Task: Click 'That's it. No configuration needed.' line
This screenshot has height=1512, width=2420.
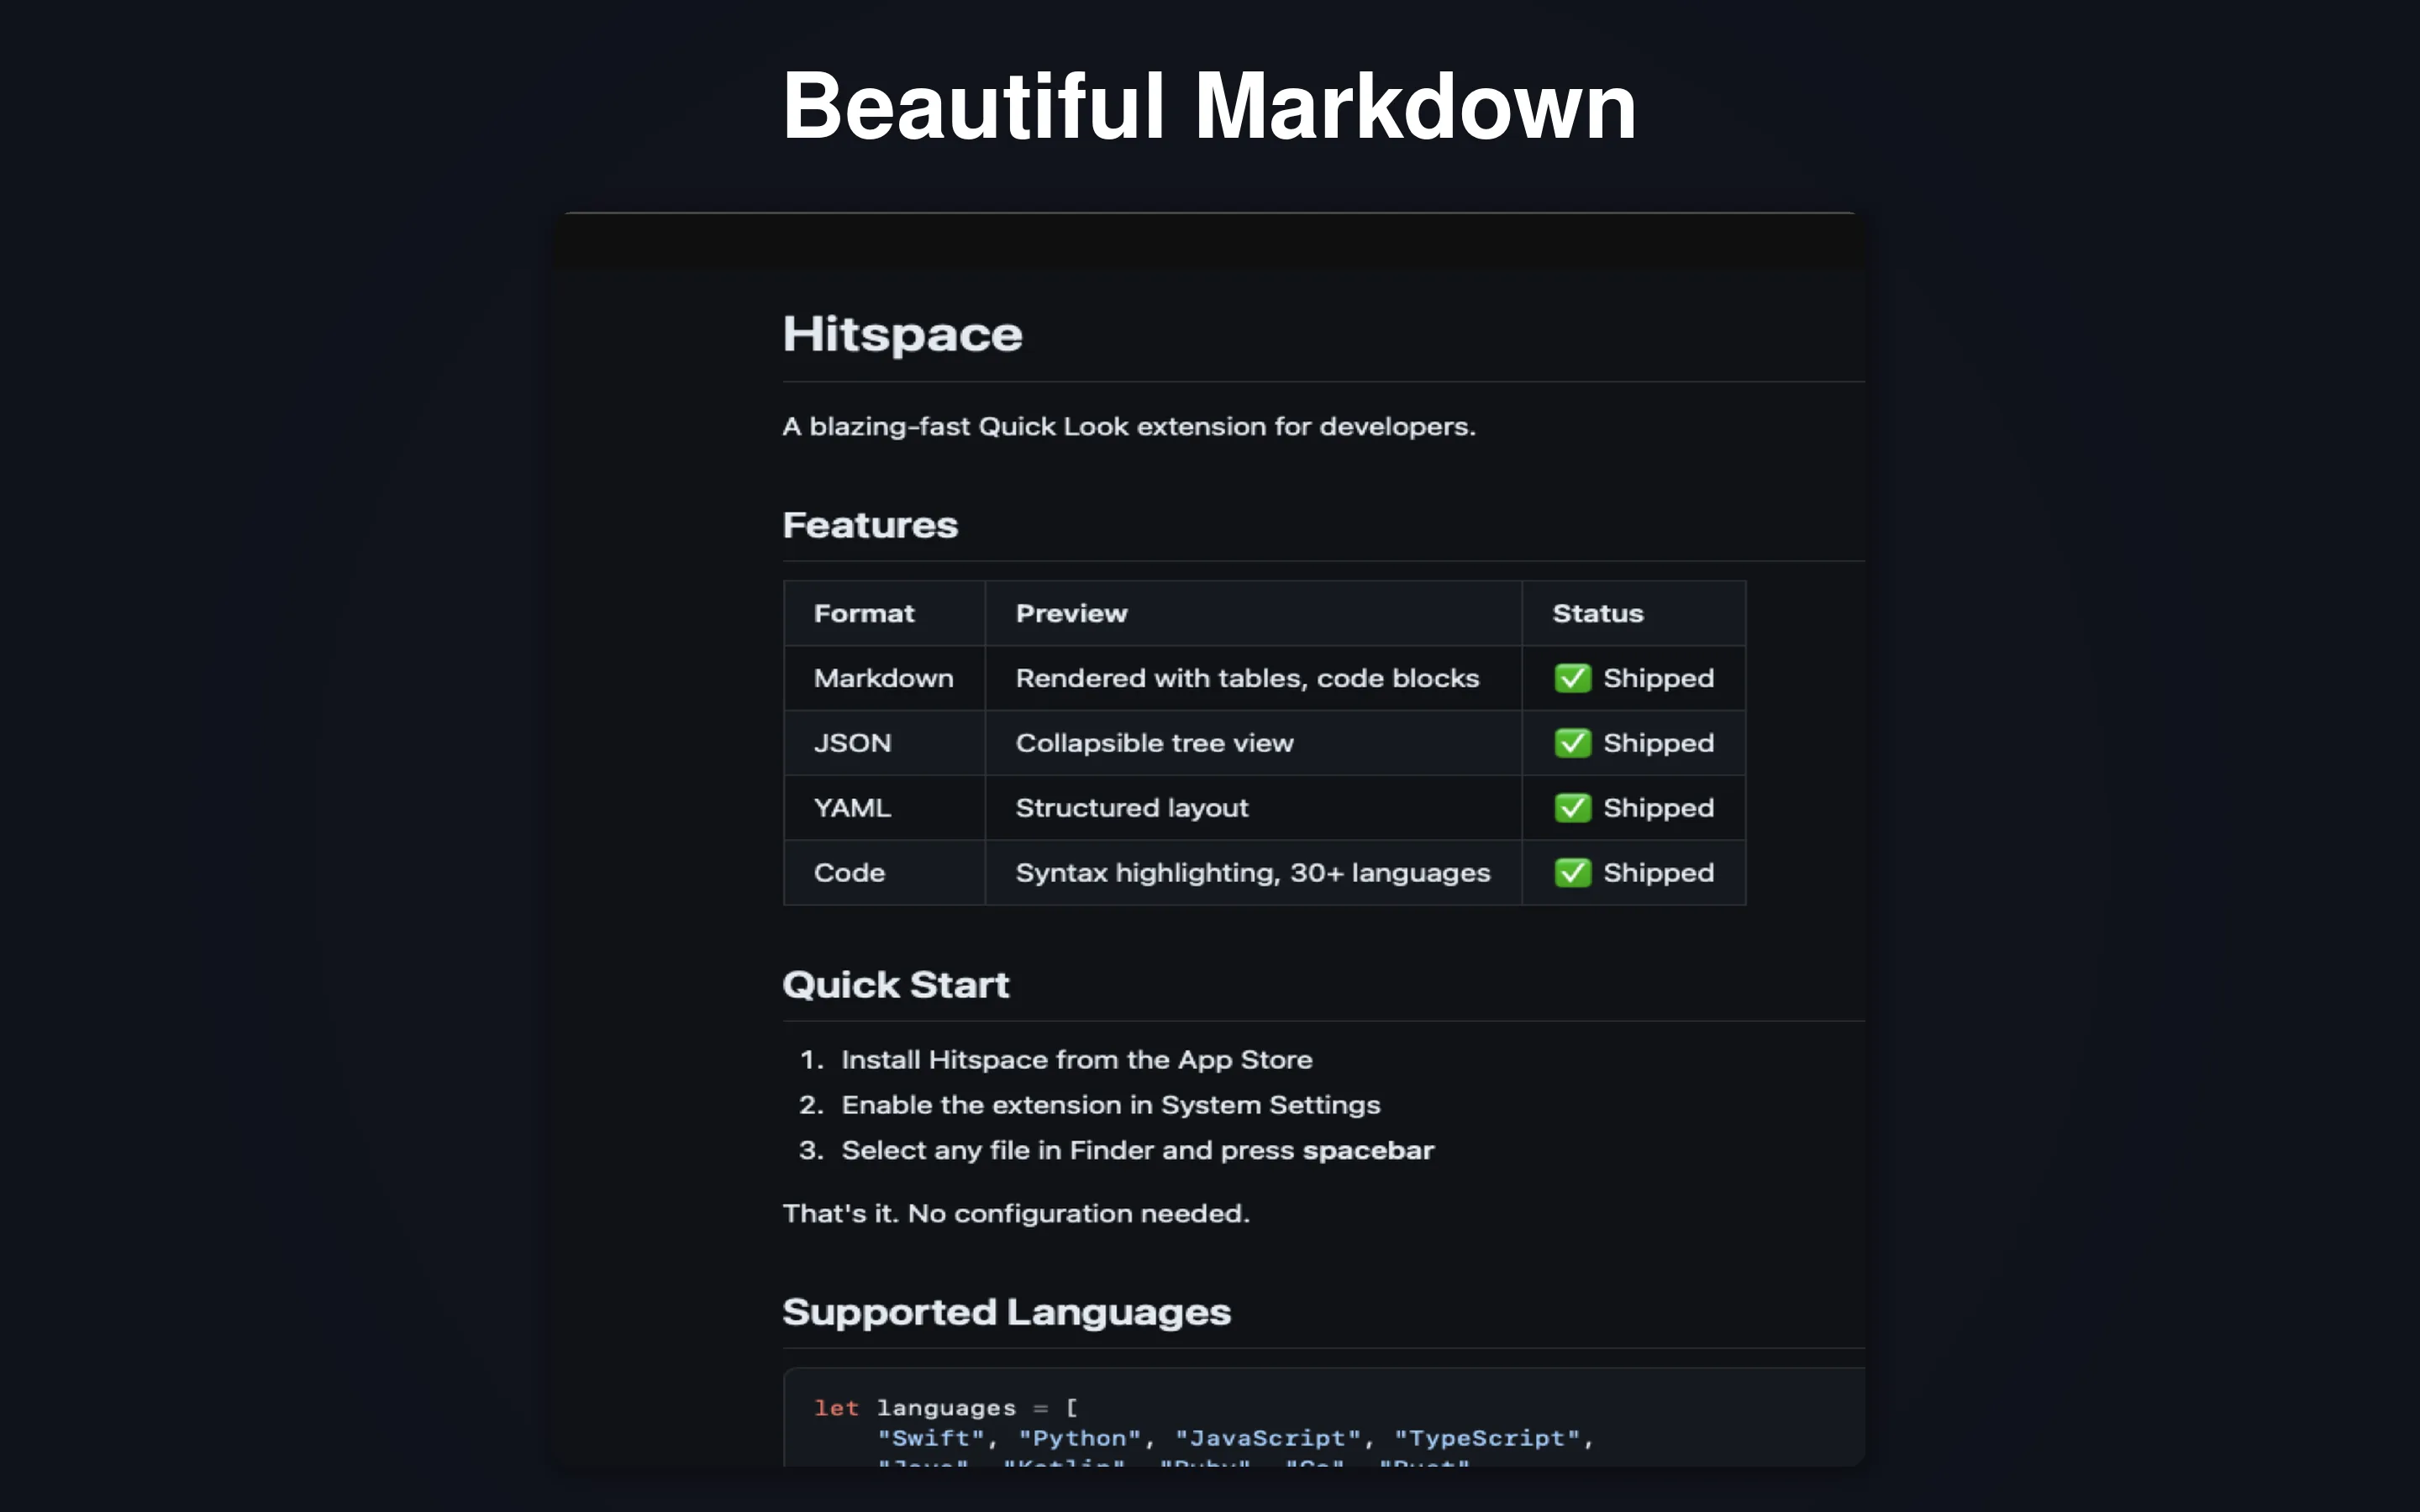Action: (1016, 1214)
